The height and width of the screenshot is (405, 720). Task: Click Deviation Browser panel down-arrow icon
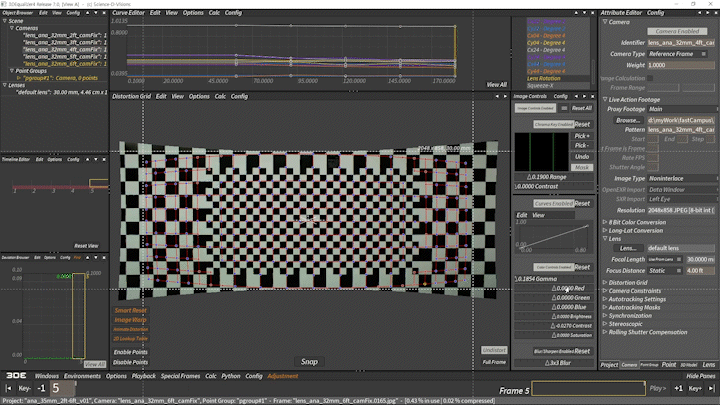pos(96,258)
